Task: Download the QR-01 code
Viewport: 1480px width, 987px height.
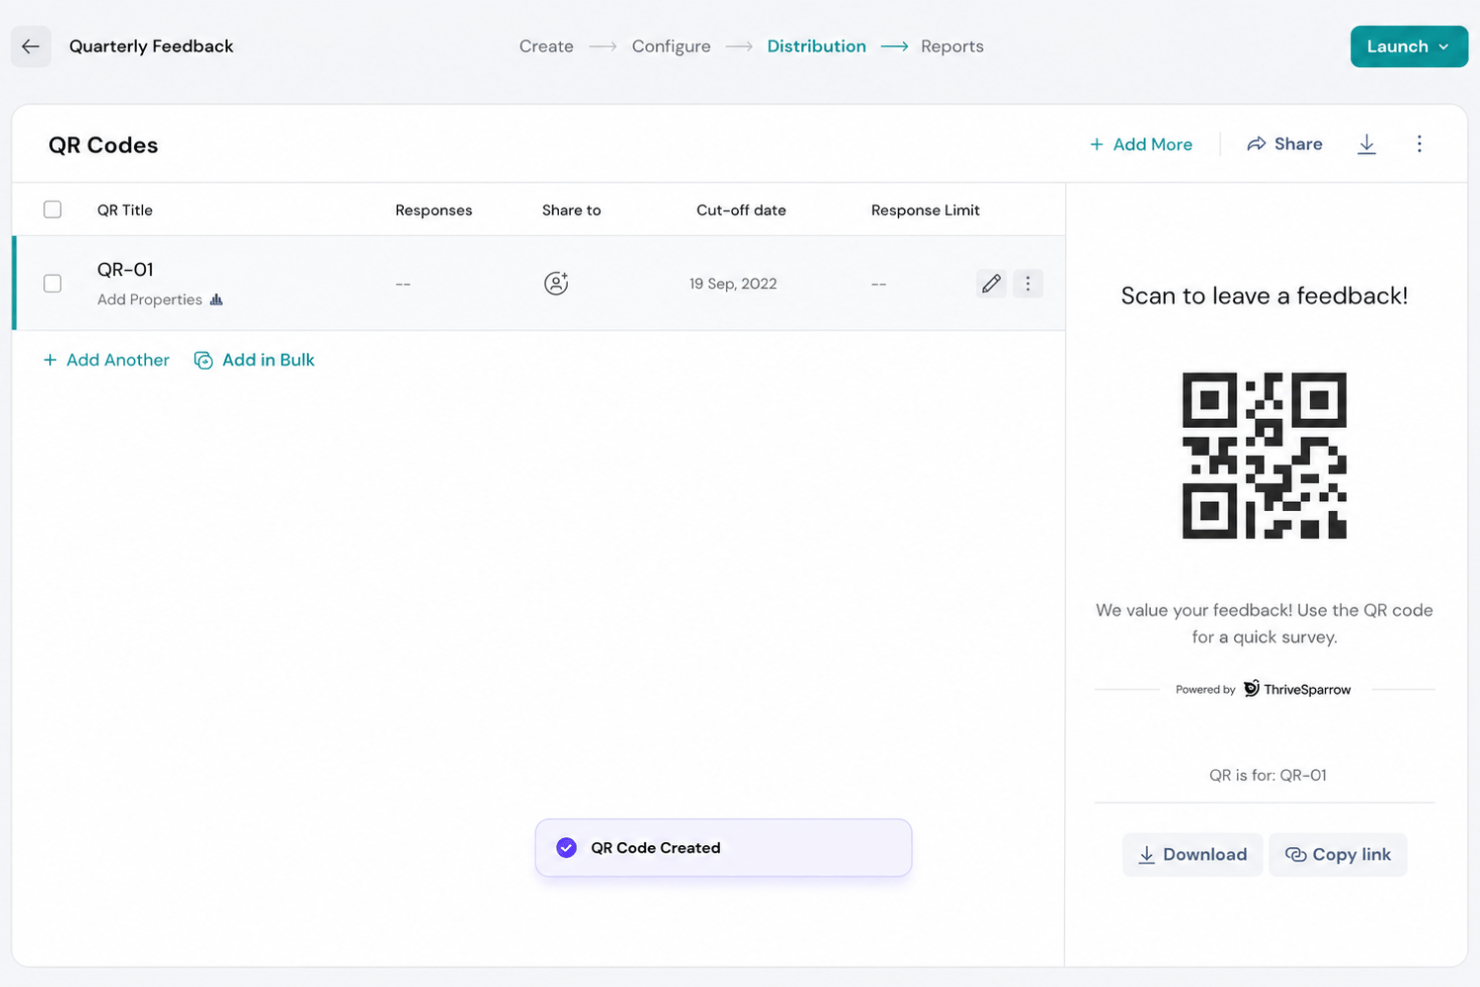Action: click(1192, 854)
